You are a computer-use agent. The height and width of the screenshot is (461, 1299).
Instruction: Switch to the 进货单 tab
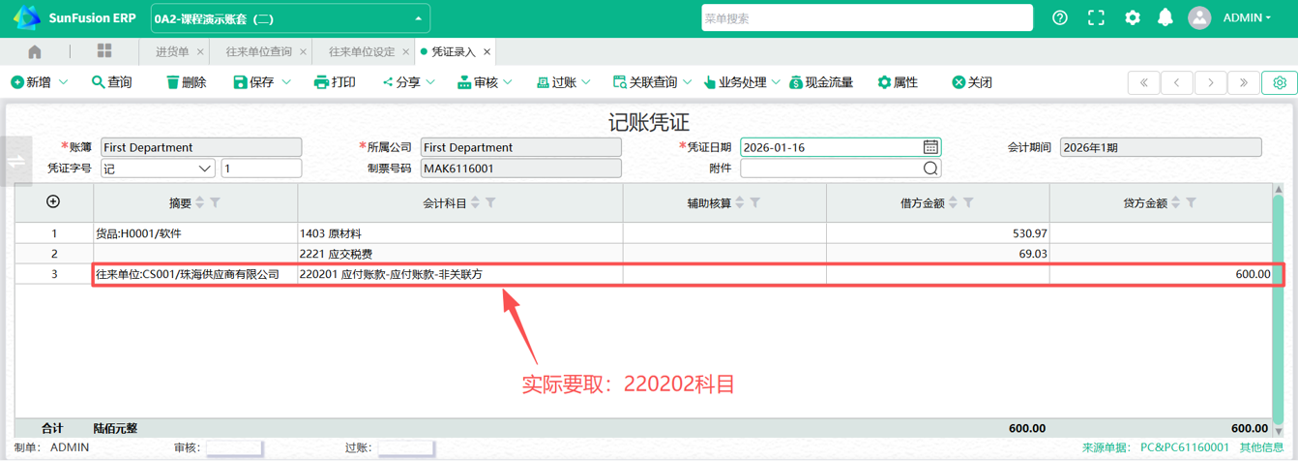click(x=172, y=51)
